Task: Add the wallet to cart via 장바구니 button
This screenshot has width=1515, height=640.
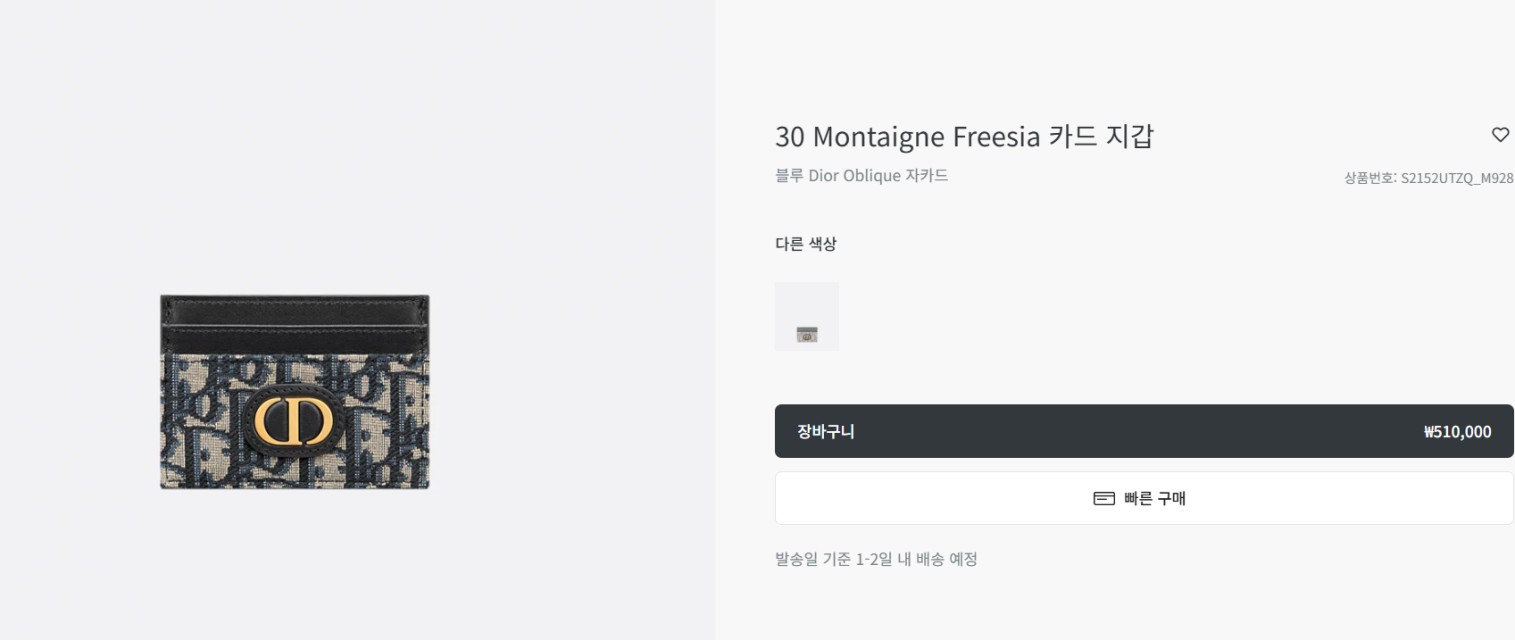Action: 1143,431
